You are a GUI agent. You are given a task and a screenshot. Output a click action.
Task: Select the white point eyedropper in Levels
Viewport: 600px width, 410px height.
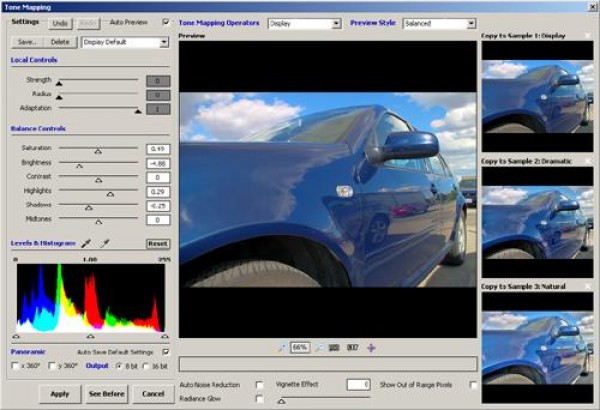pyautogui.click(x=104, y=243)
